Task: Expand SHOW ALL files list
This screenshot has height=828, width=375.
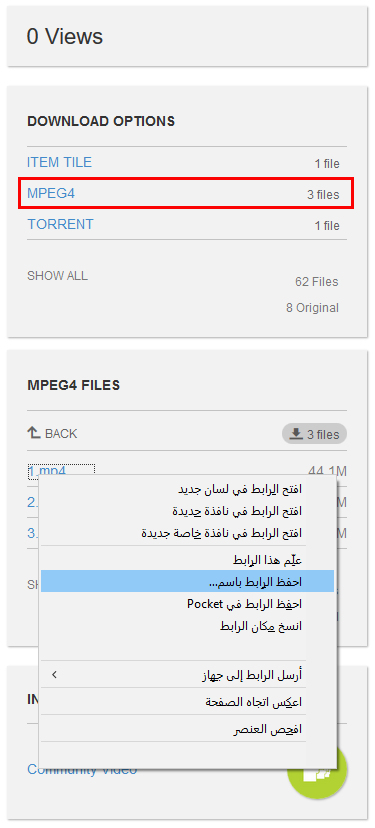Action: 58,276
